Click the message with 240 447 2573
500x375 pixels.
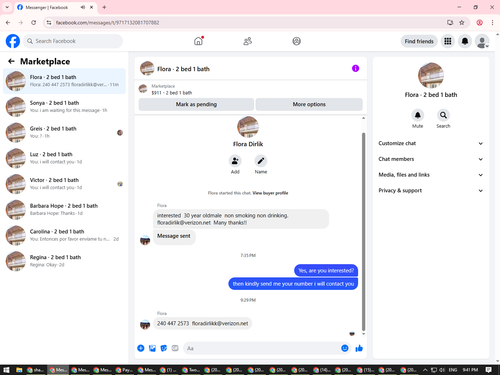click(202, 323)
